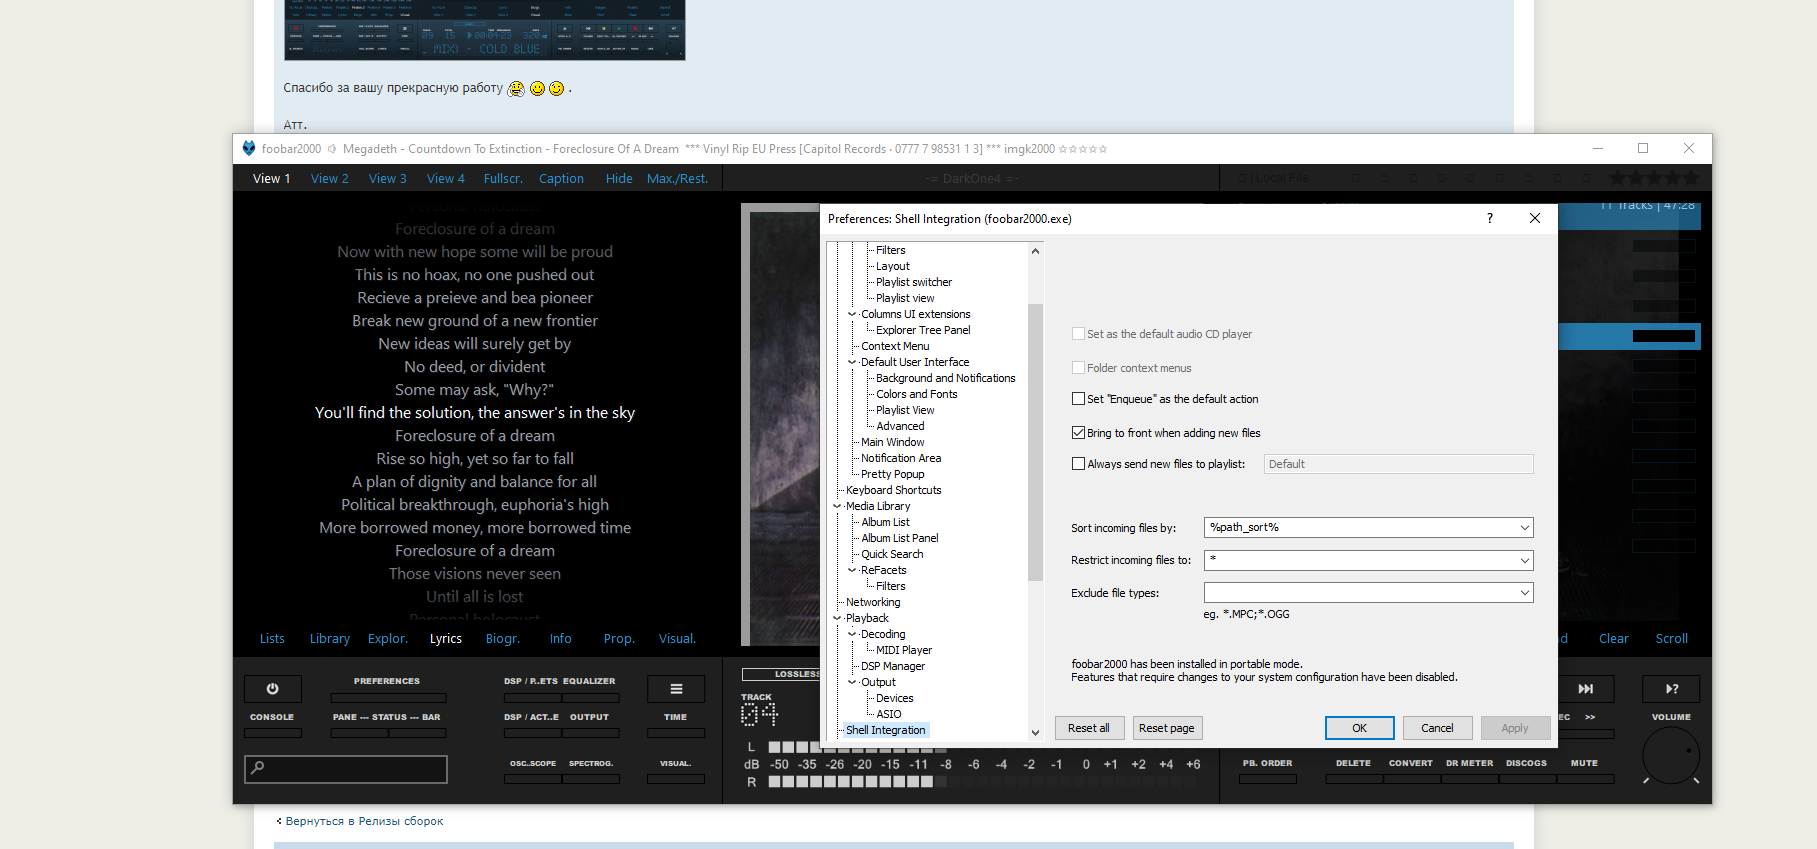The width and height of the screenshot is (1817, 849).
Task: Enable 'Set Enqueue as the default action'
Action: [1078, 399]
